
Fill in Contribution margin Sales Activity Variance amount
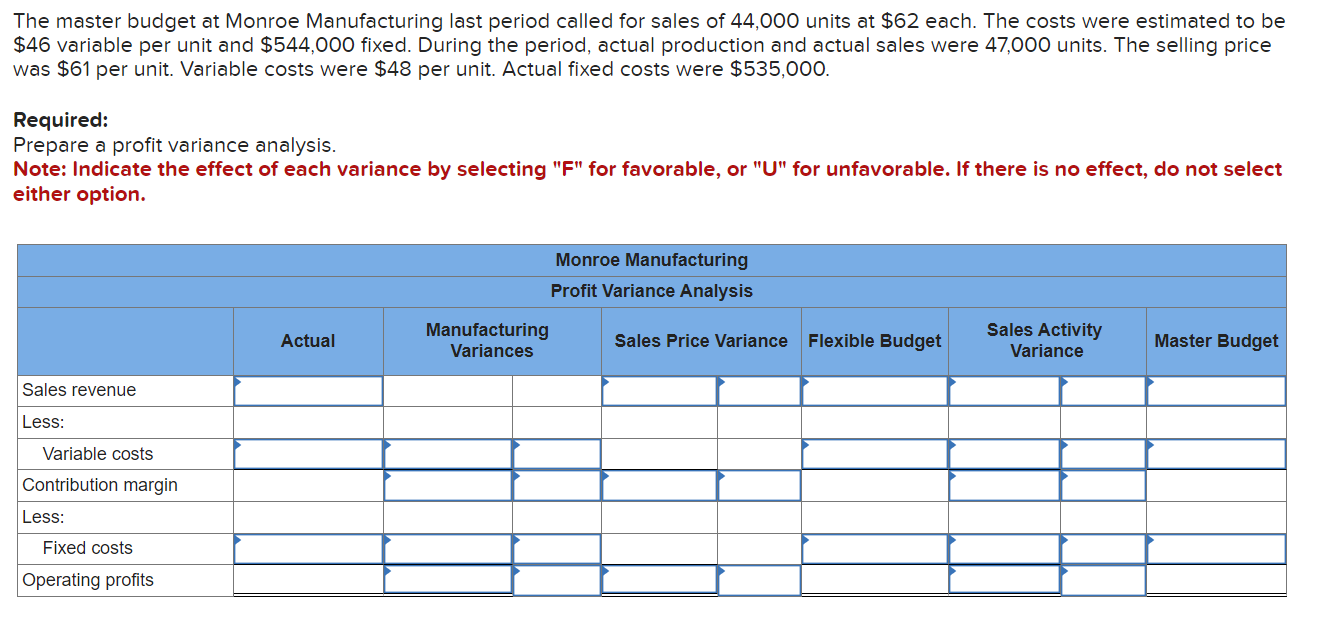1003,485
